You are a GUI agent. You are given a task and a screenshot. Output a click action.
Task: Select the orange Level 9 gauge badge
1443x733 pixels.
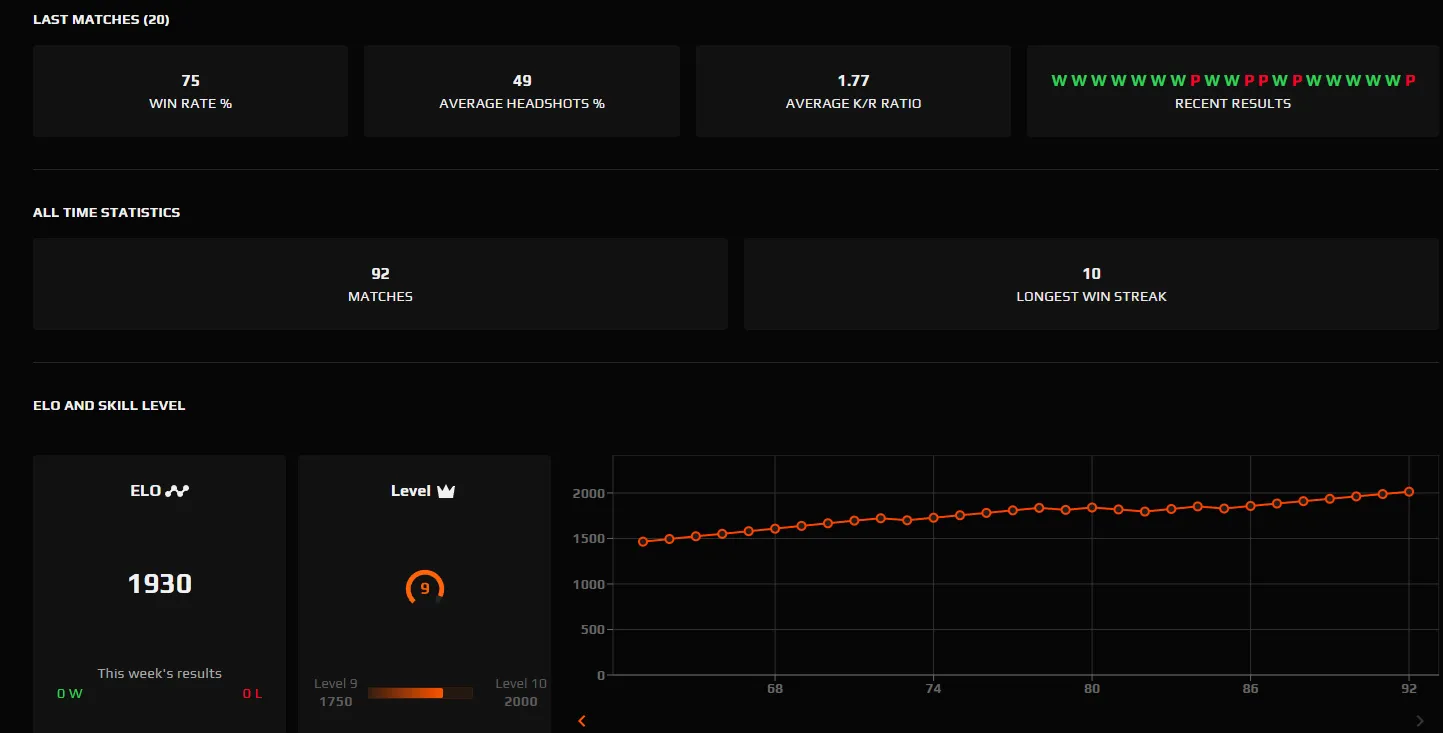pyautogui.click(x=423, y=588)
